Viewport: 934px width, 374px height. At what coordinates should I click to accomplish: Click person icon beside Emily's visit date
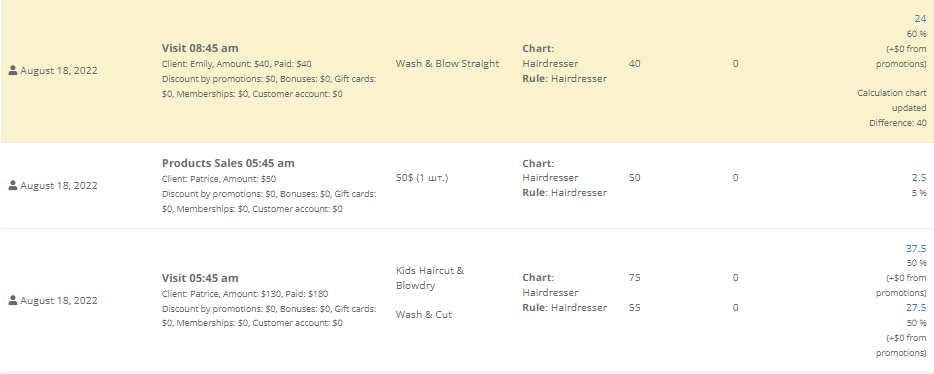click(x=13, y=70)
